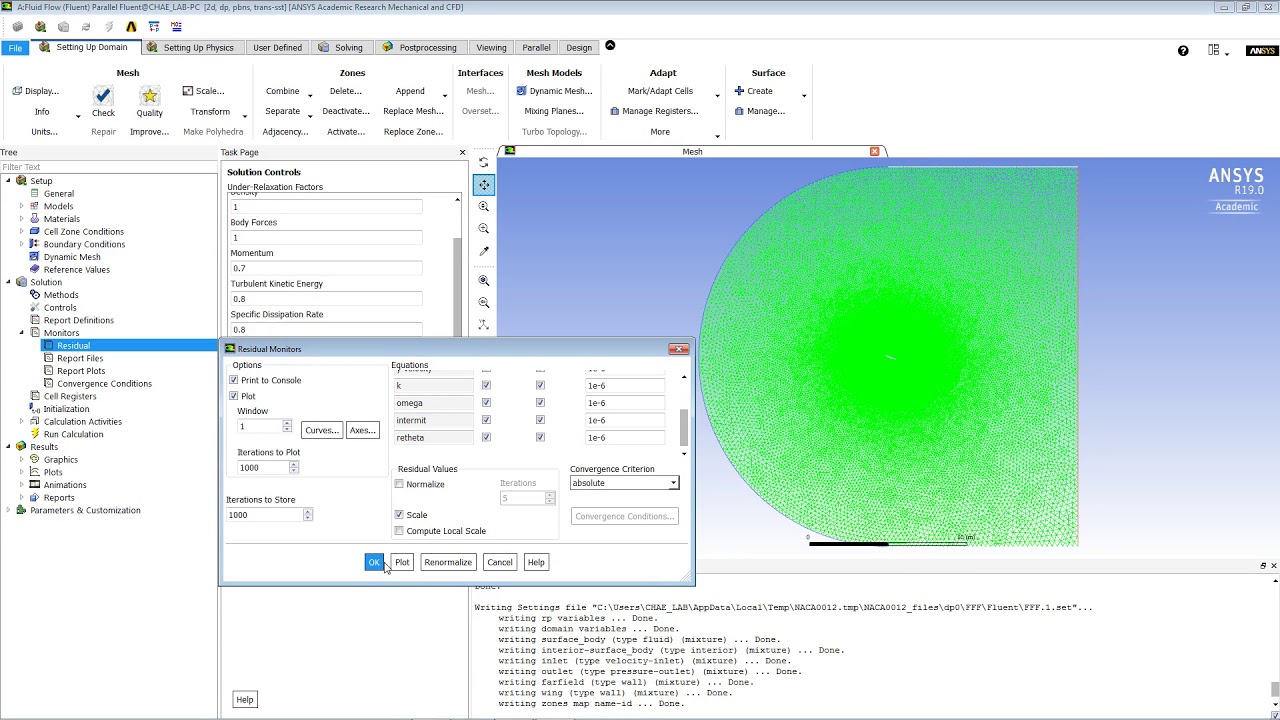Click the Scale mesh icon in ribbon
Viewport: 1280px width, 720px height.
click(188, 91)
